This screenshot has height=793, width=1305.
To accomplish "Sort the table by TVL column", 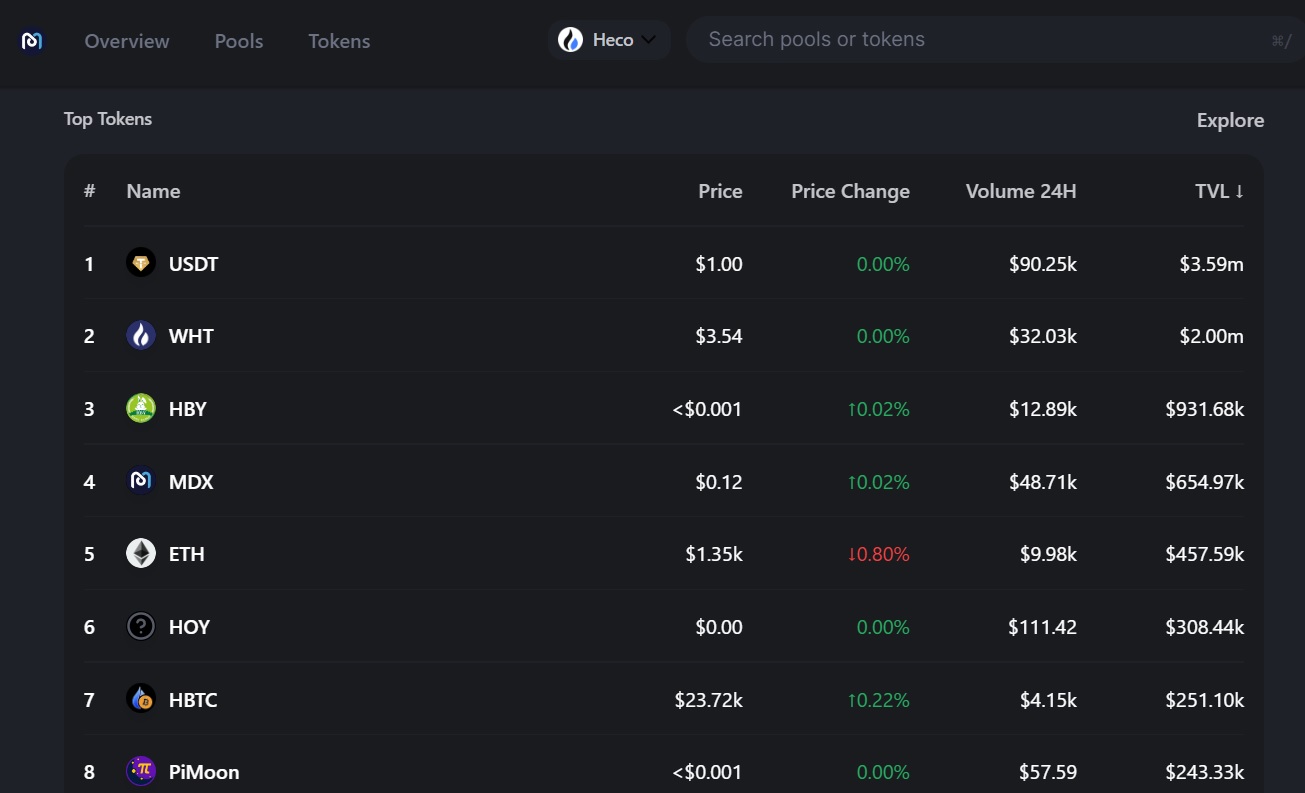I will tap(1219, 191).
